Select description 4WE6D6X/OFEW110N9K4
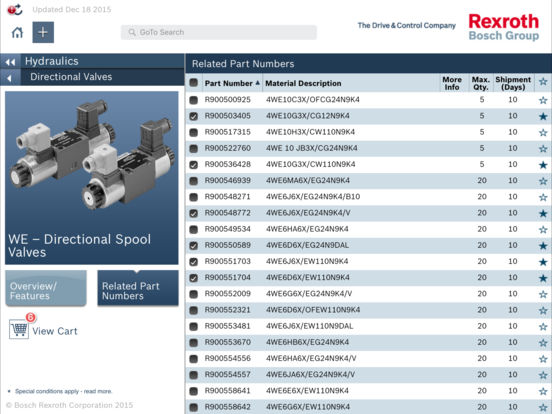 click(313, 310)
